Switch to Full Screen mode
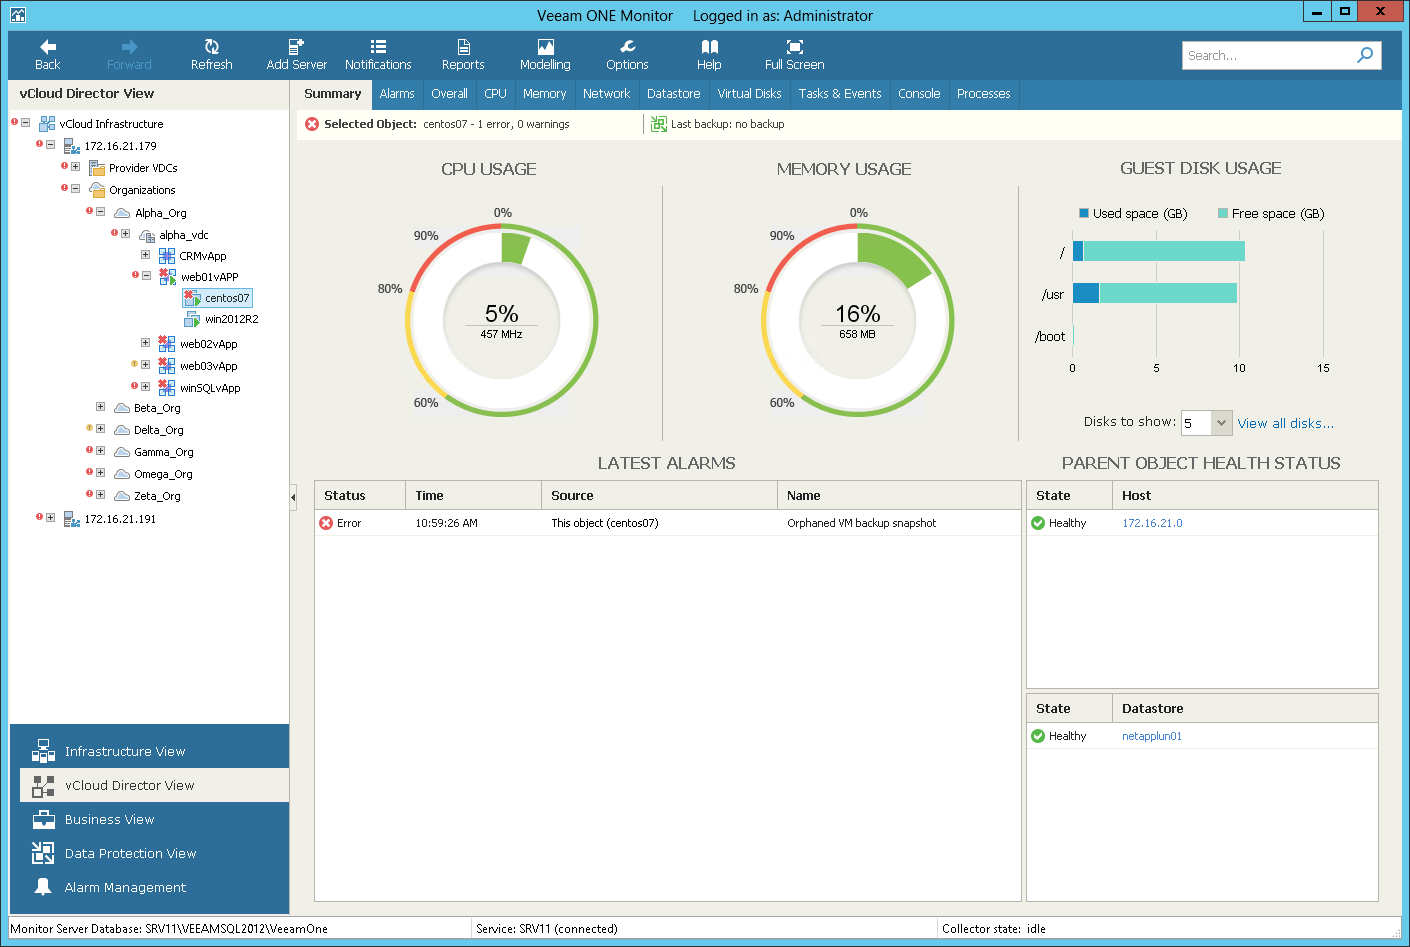Screen dimensions: 1410x947 click(x=794, y=55)
